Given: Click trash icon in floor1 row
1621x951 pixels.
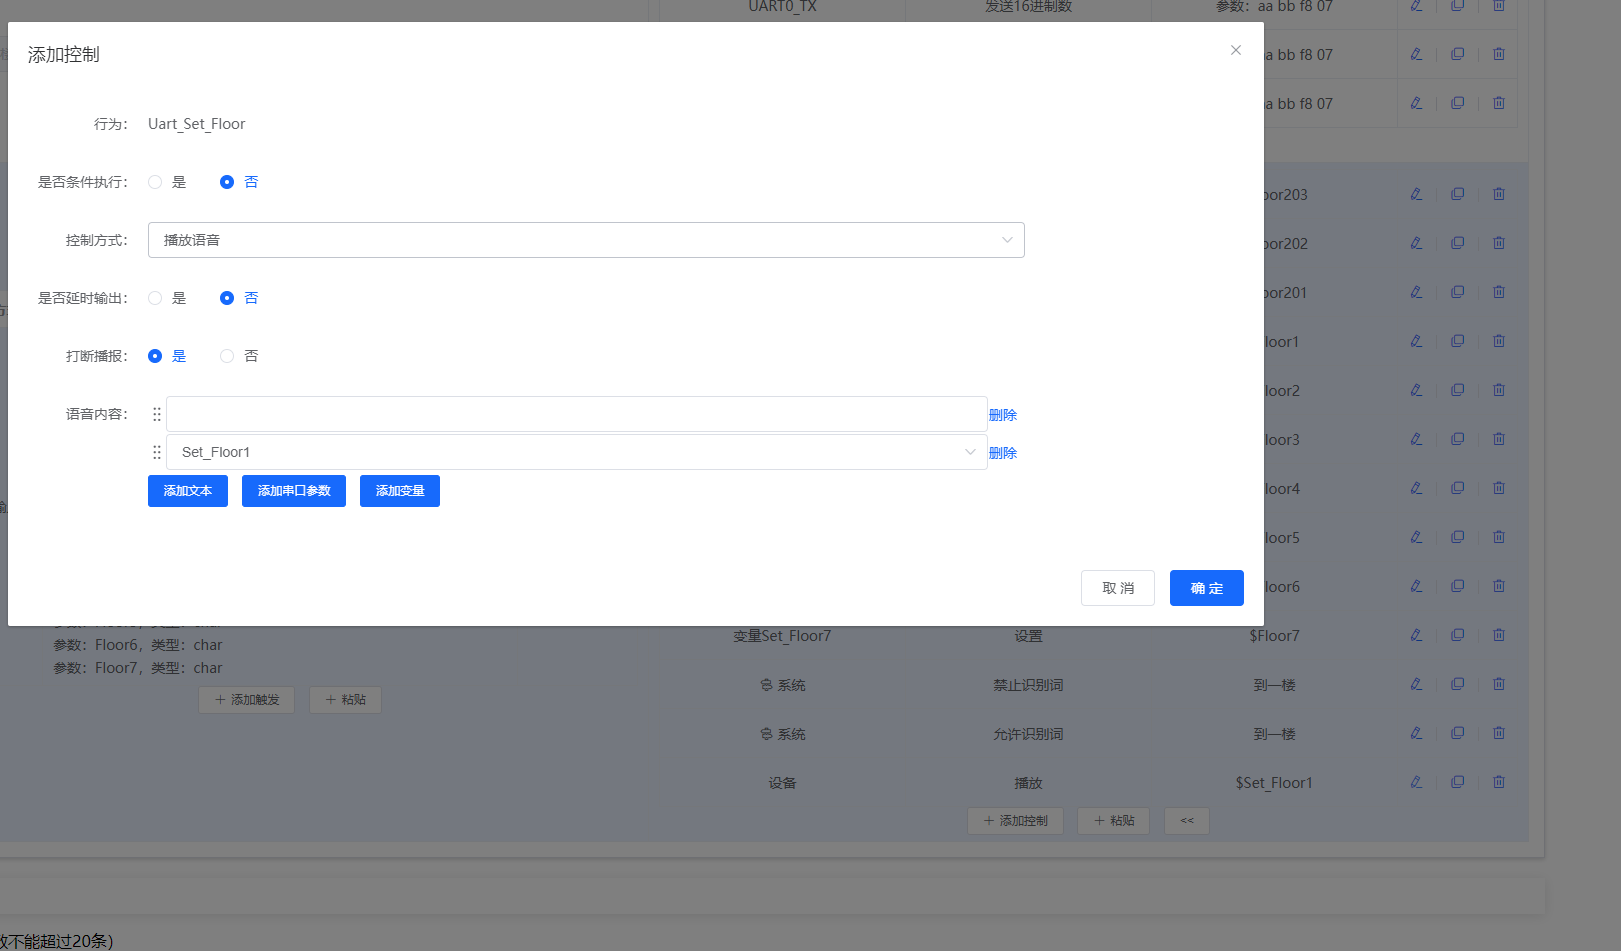Looking at the screenshot, I should pos(1498,341).
